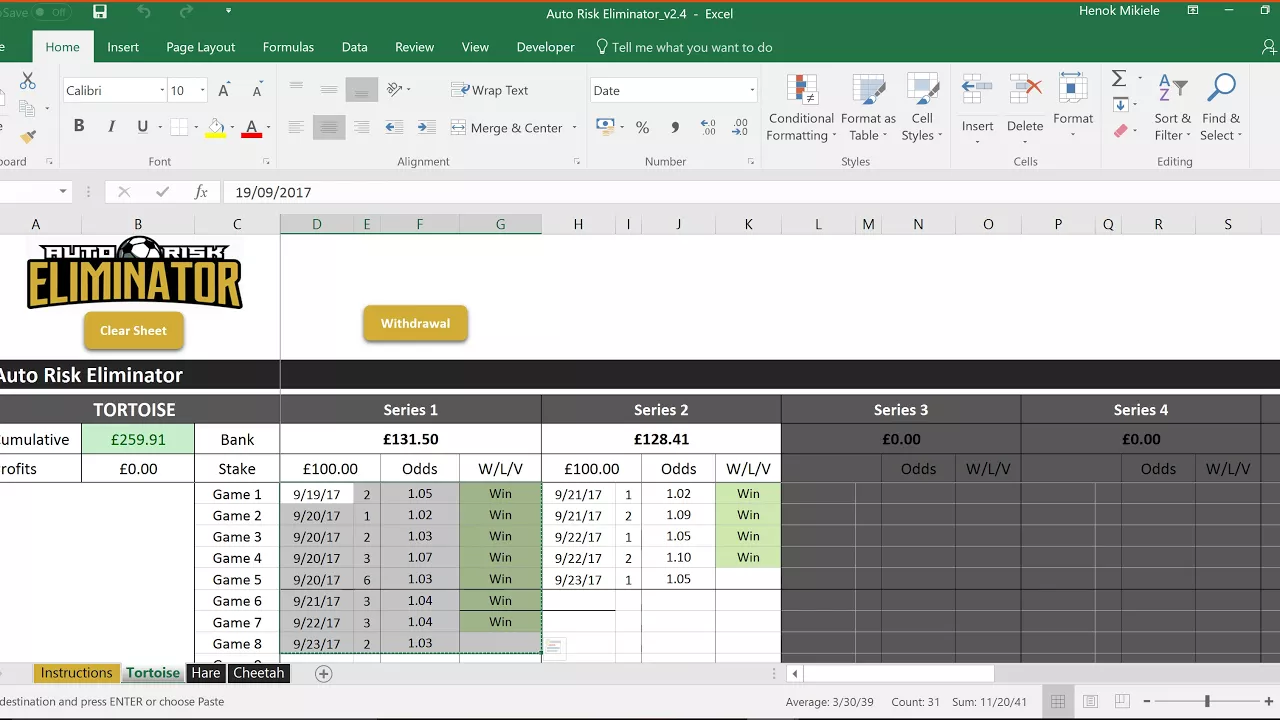Click the Cut scissors icon
This screenshot has width=1280, height=720.
28,81
